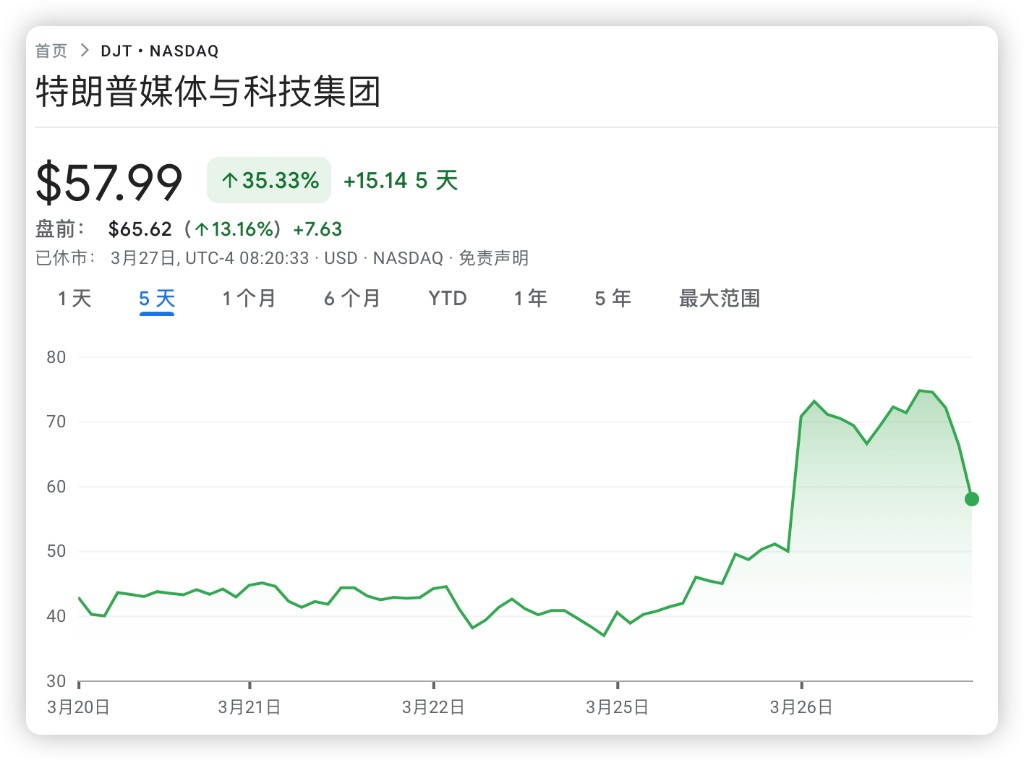
Task: Click the 40 y-axis label
Action: [56, 616]
